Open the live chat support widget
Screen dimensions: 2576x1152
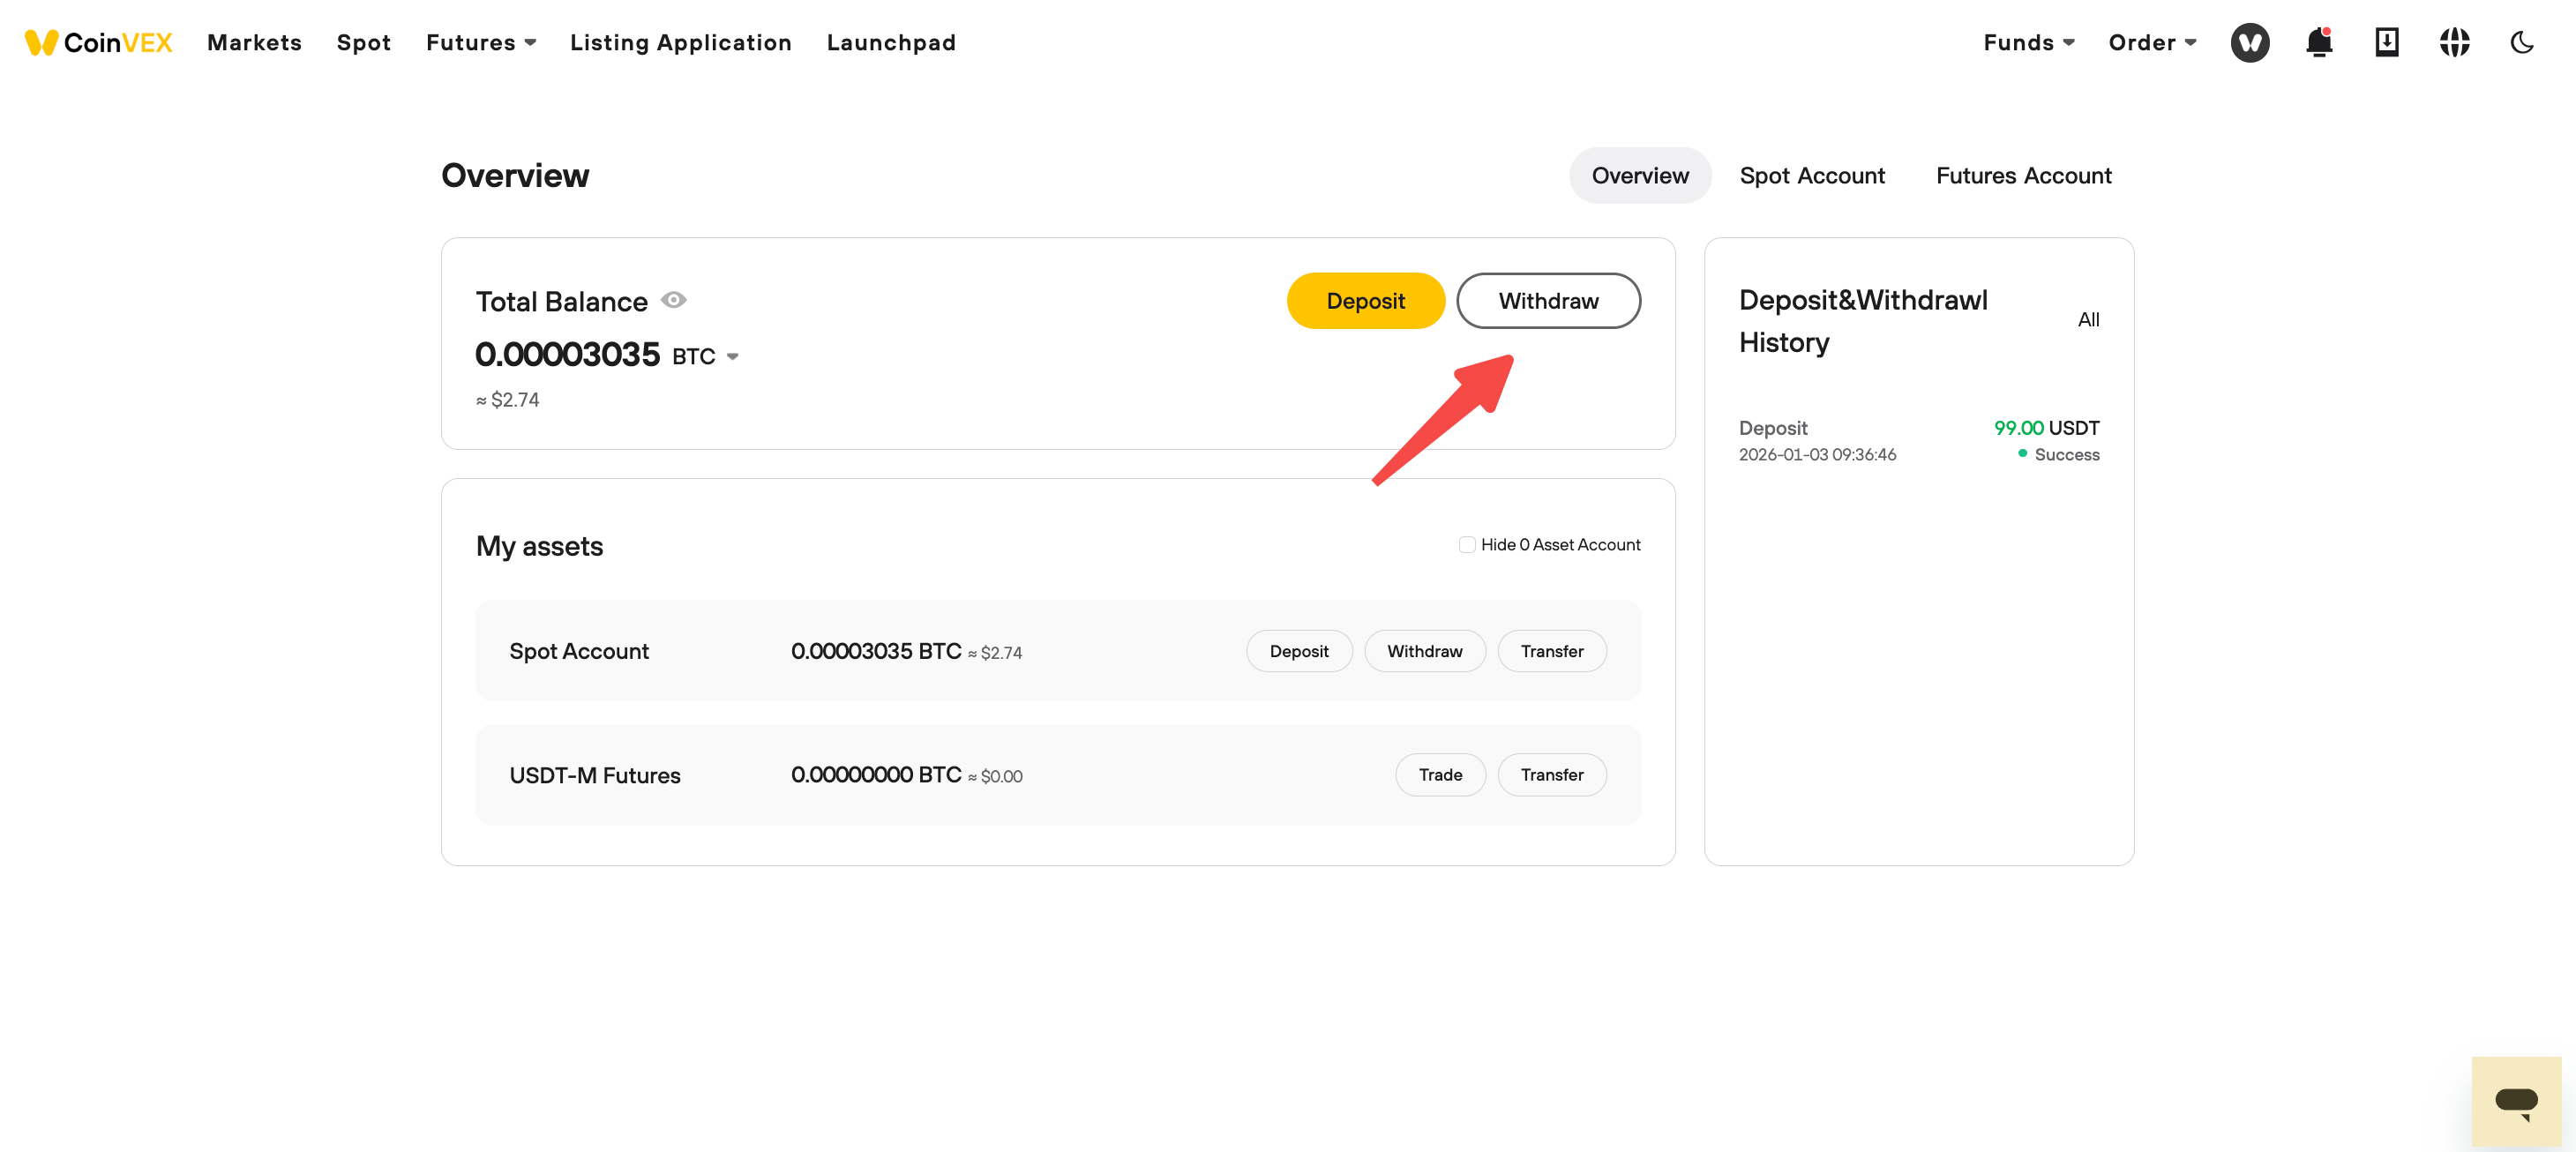click(x=2516, y=1101)
